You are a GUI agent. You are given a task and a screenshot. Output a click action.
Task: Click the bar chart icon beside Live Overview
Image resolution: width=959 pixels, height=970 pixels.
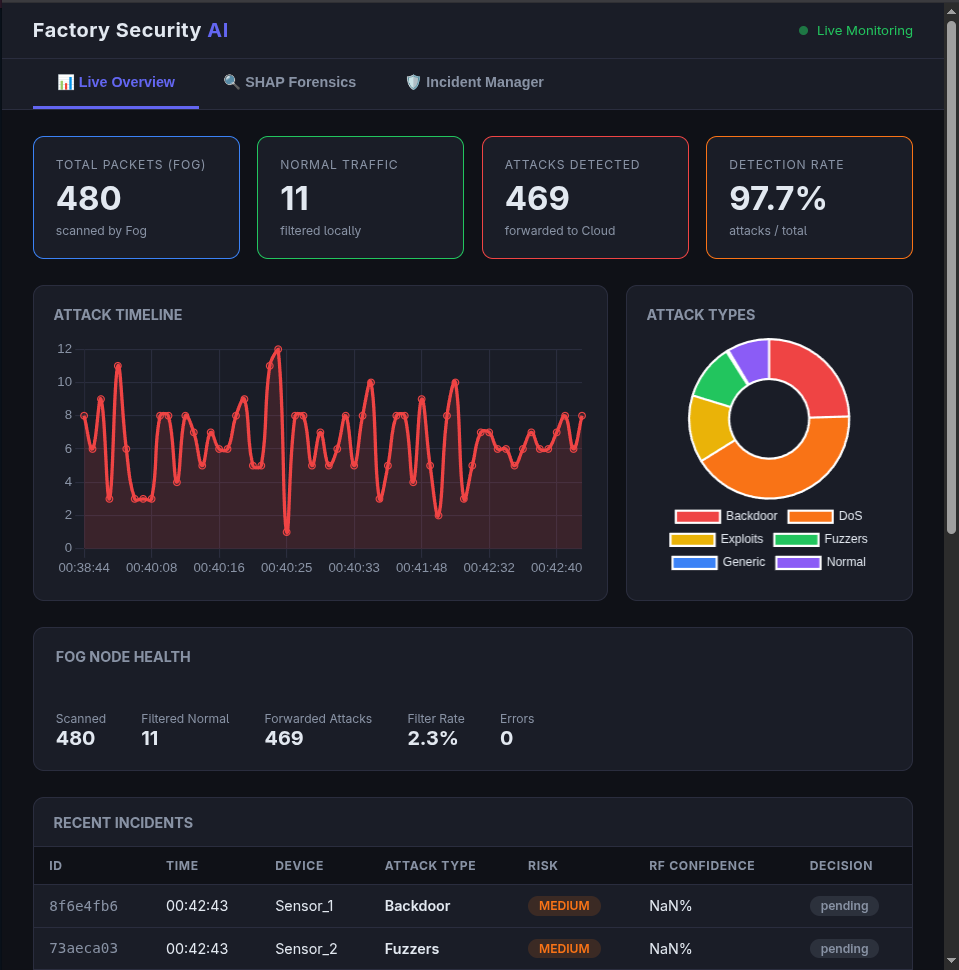[x=66, y=82]
